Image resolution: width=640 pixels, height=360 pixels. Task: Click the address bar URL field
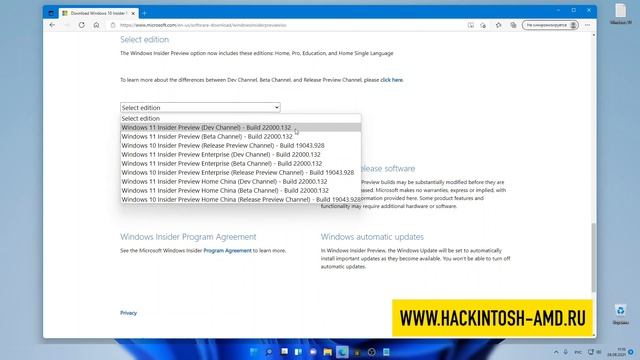(x=286, y=25)
